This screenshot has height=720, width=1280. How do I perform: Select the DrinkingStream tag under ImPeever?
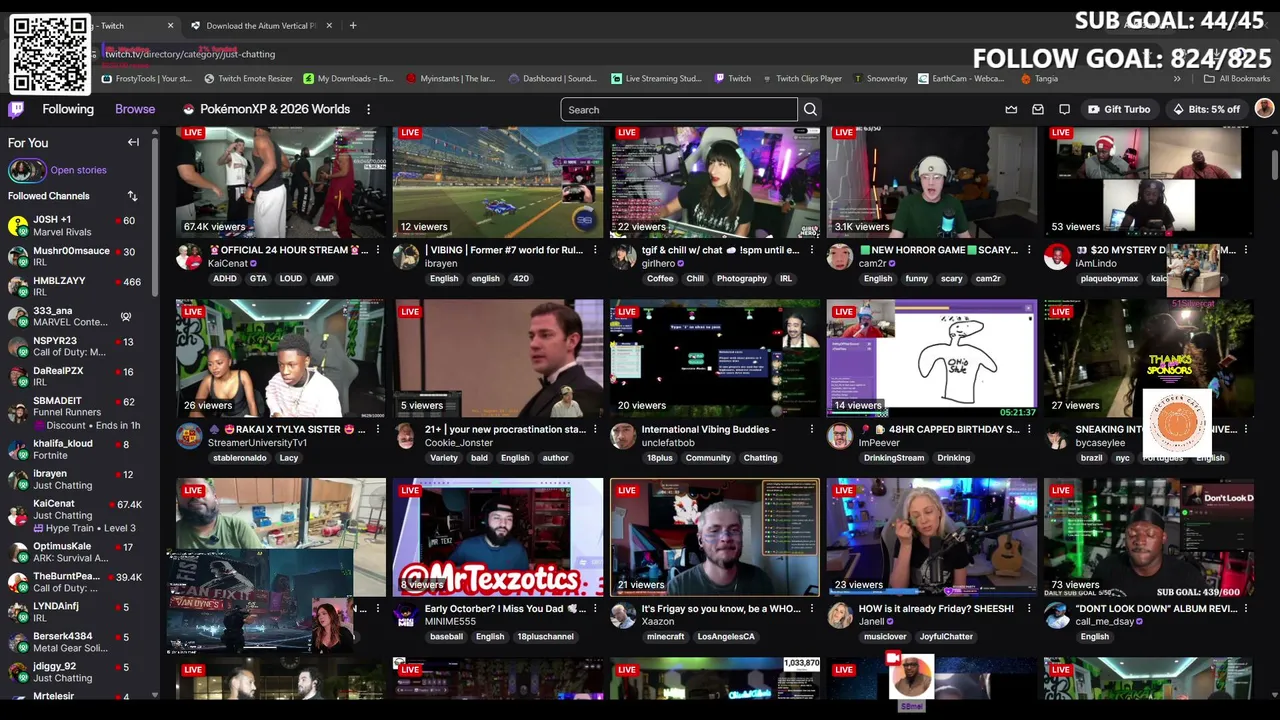click(894, 458)
